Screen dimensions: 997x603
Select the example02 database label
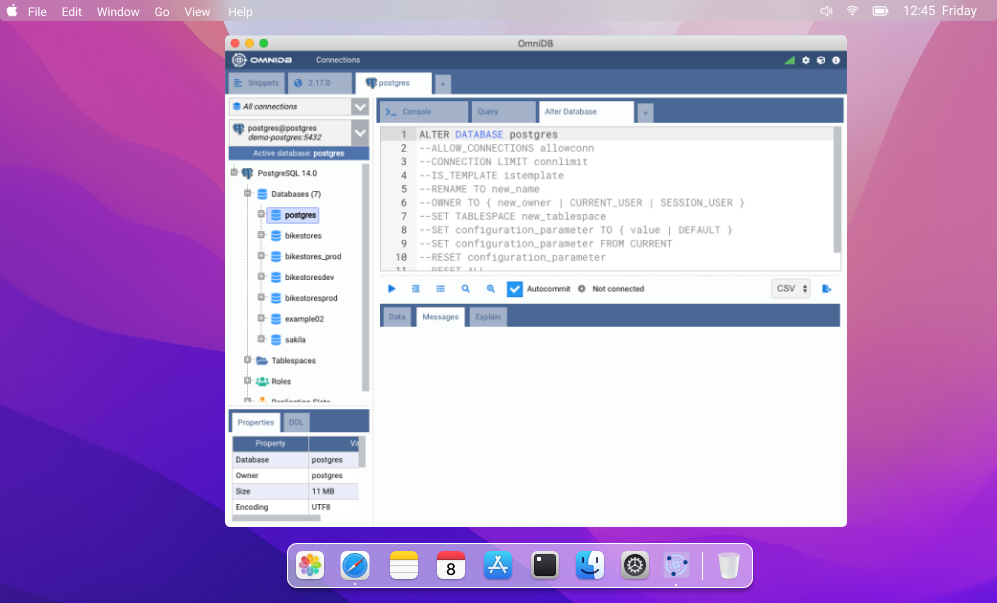304,319
